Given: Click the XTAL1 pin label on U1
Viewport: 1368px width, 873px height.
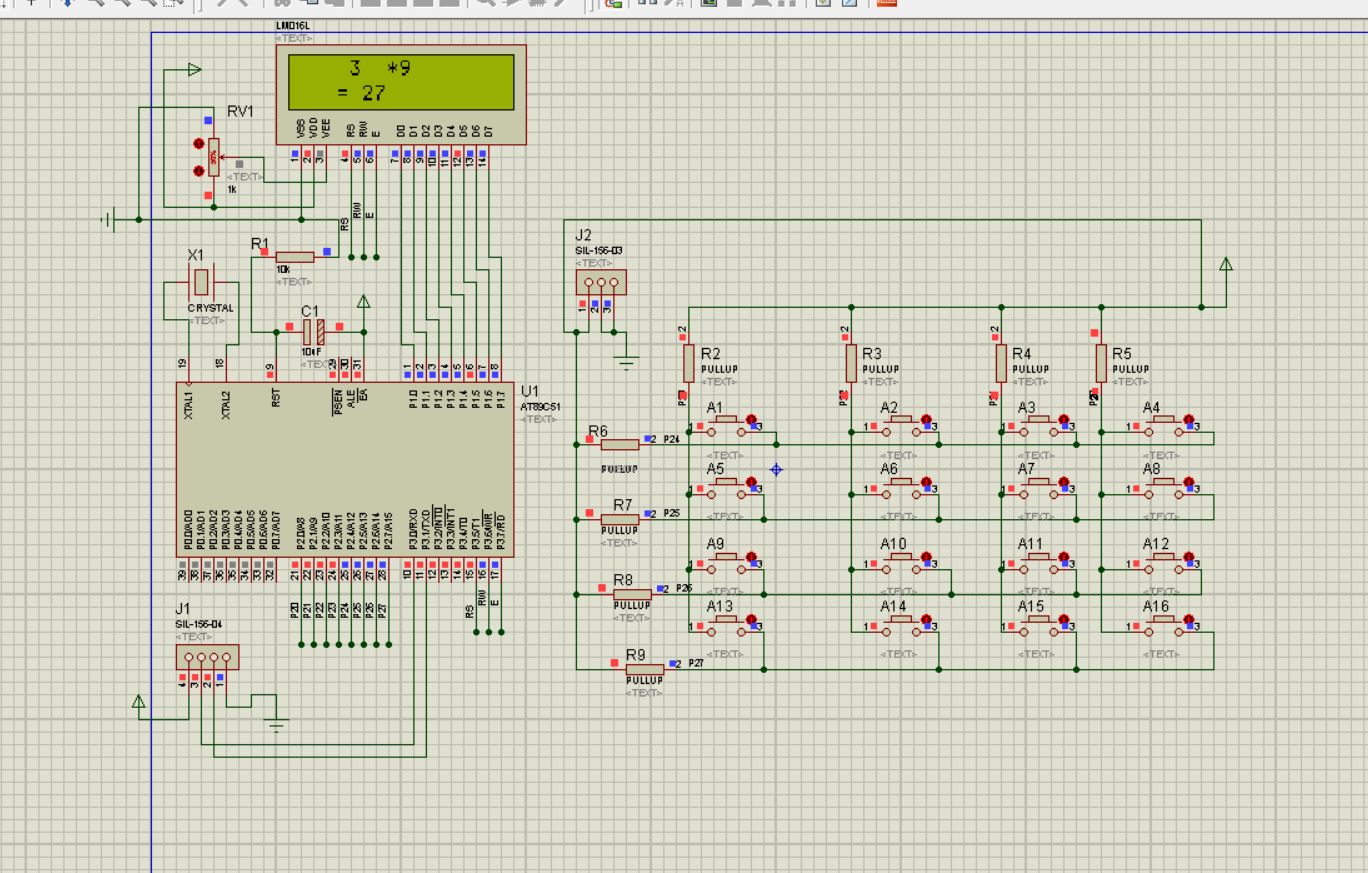Looking at the screenshot, I should pos(187,405).
